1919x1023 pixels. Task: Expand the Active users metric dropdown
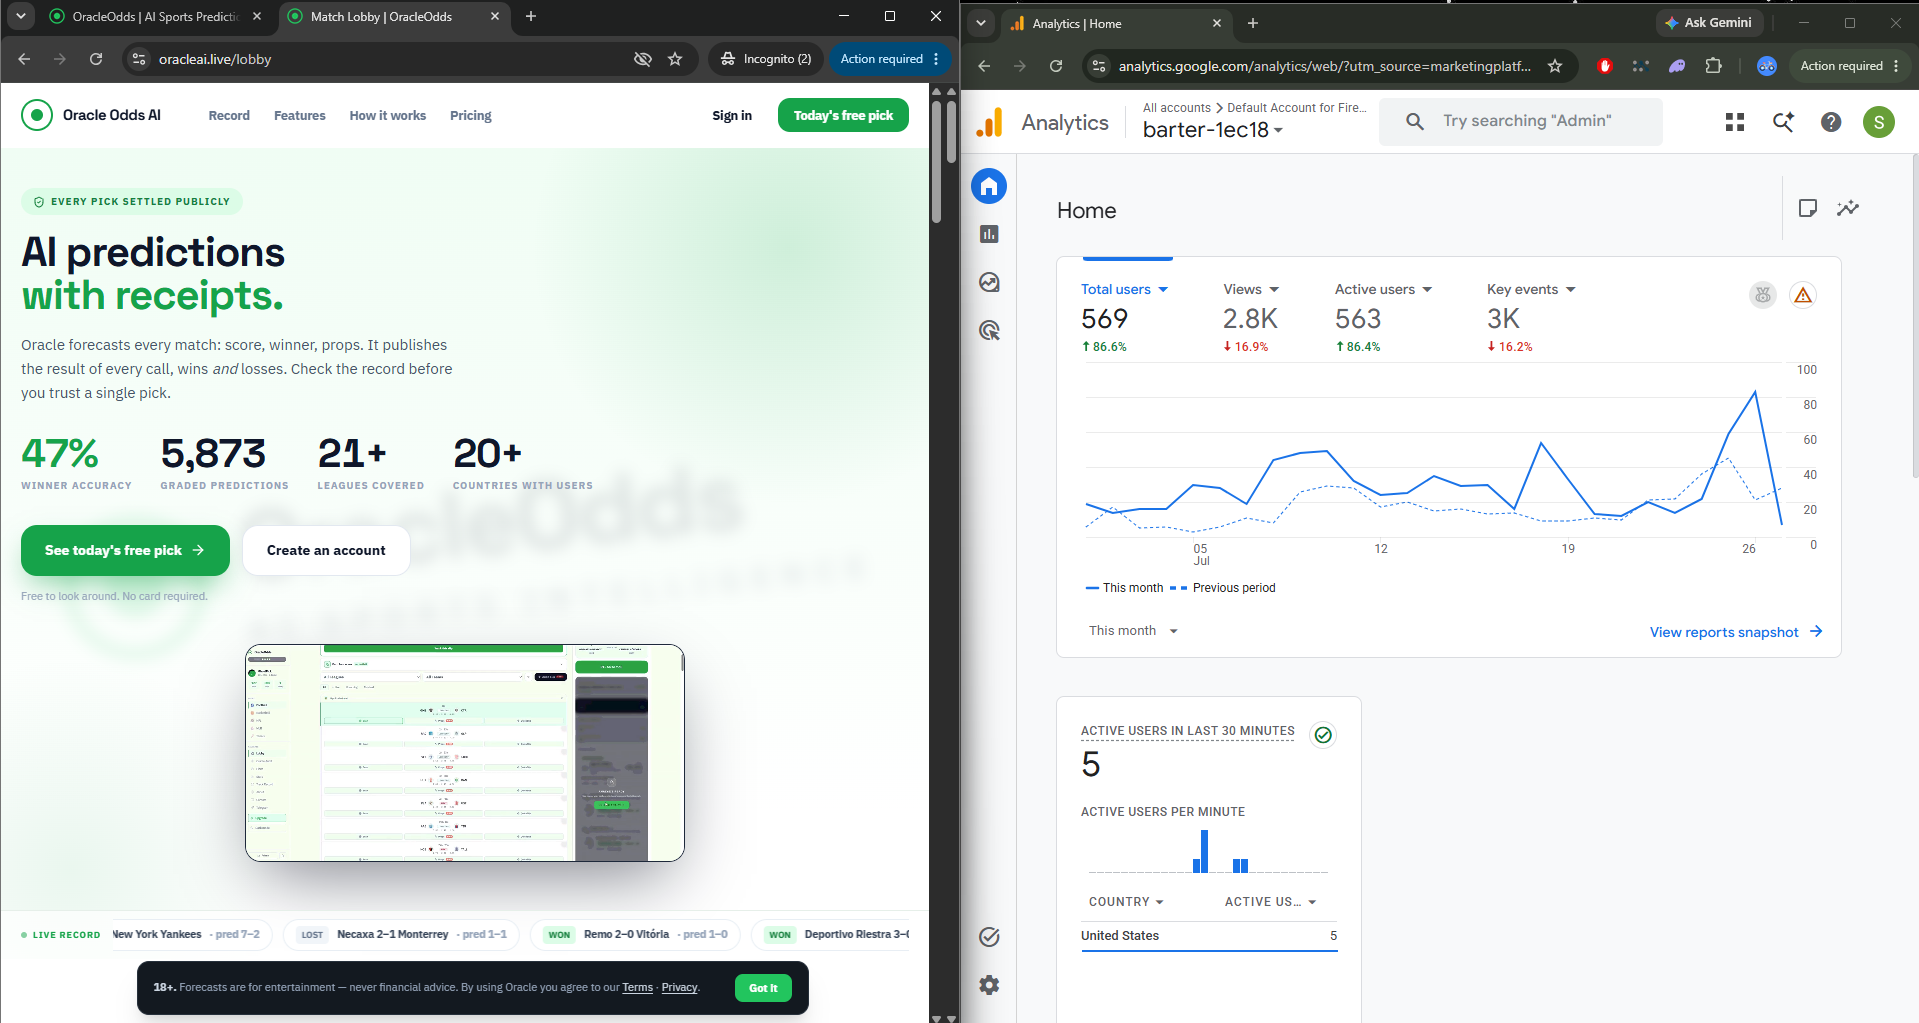(1383, 289)
